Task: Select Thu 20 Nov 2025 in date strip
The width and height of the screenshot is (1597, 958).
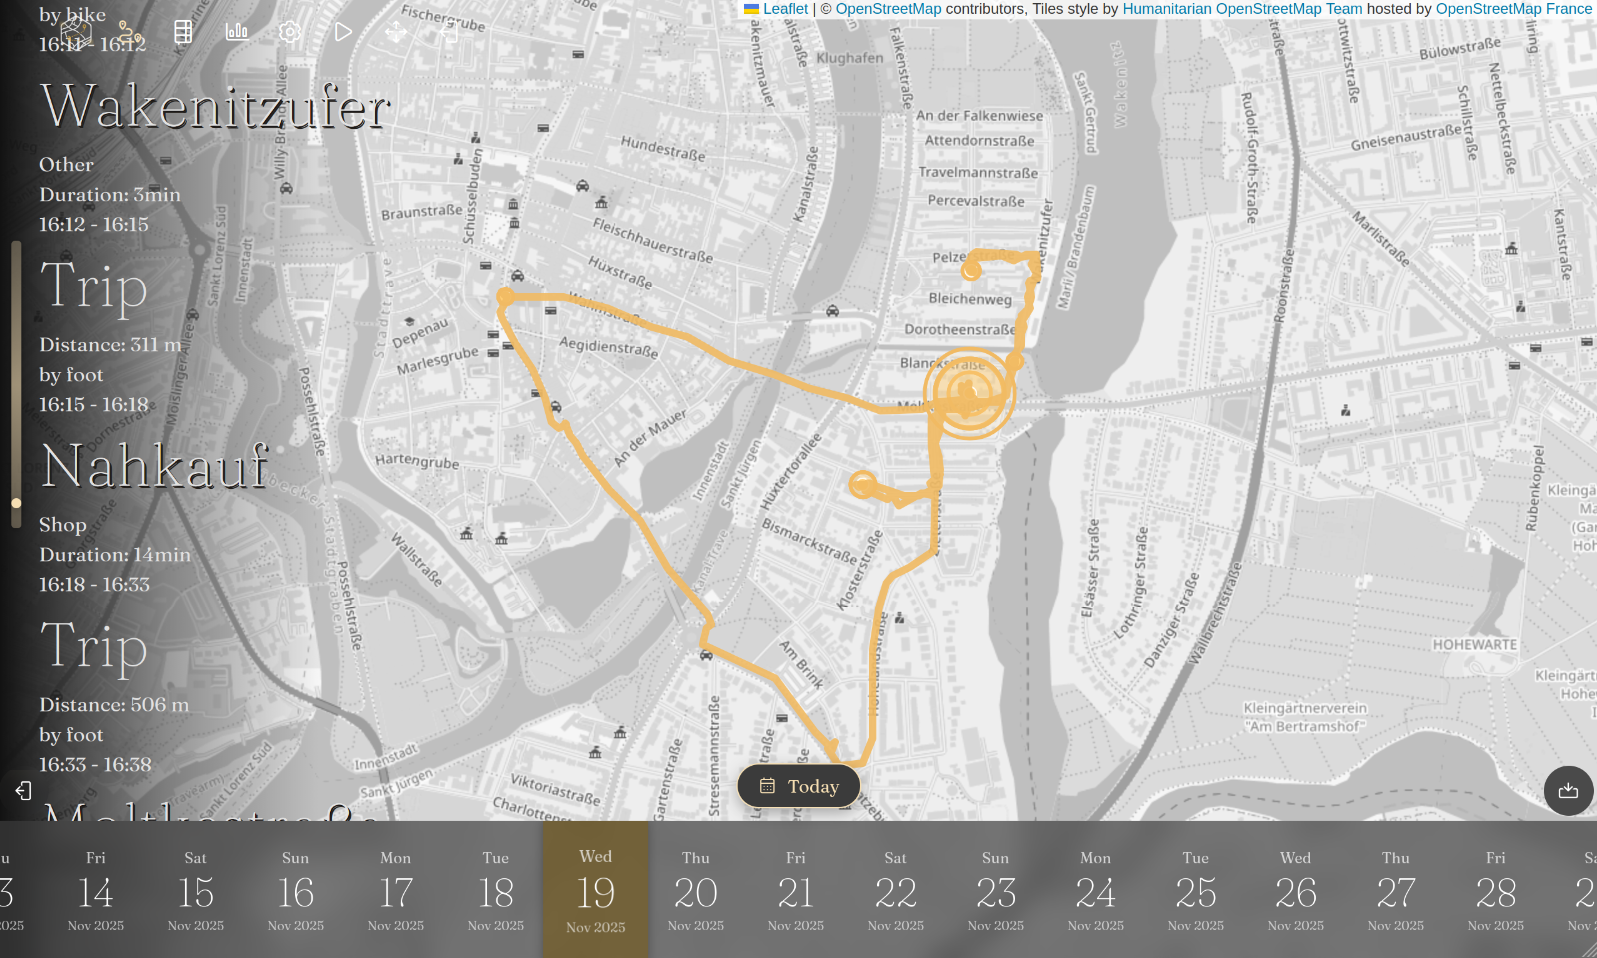Action: click(696, 890)
